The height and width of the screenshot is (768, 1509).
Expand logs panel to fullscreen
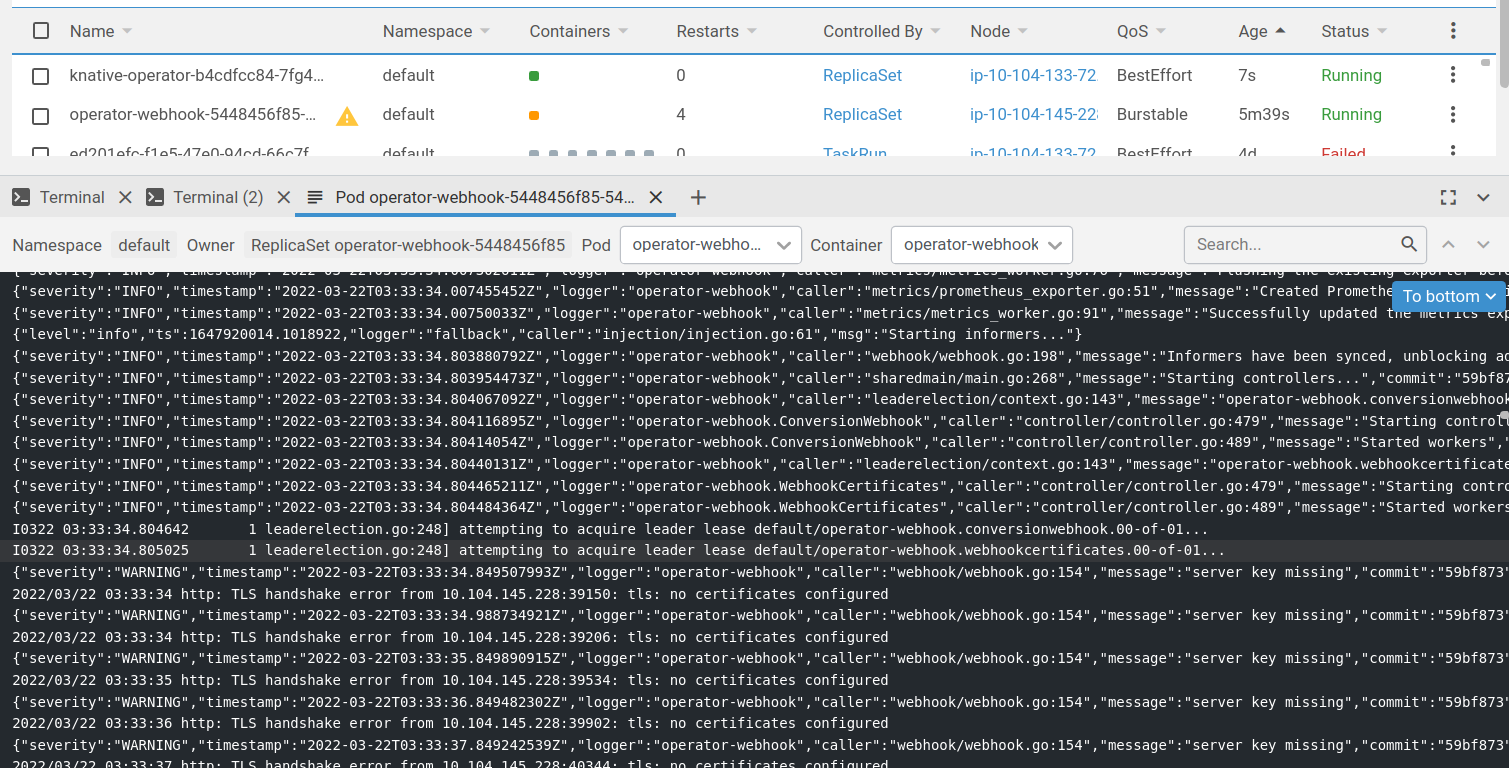coord(1448,197)
